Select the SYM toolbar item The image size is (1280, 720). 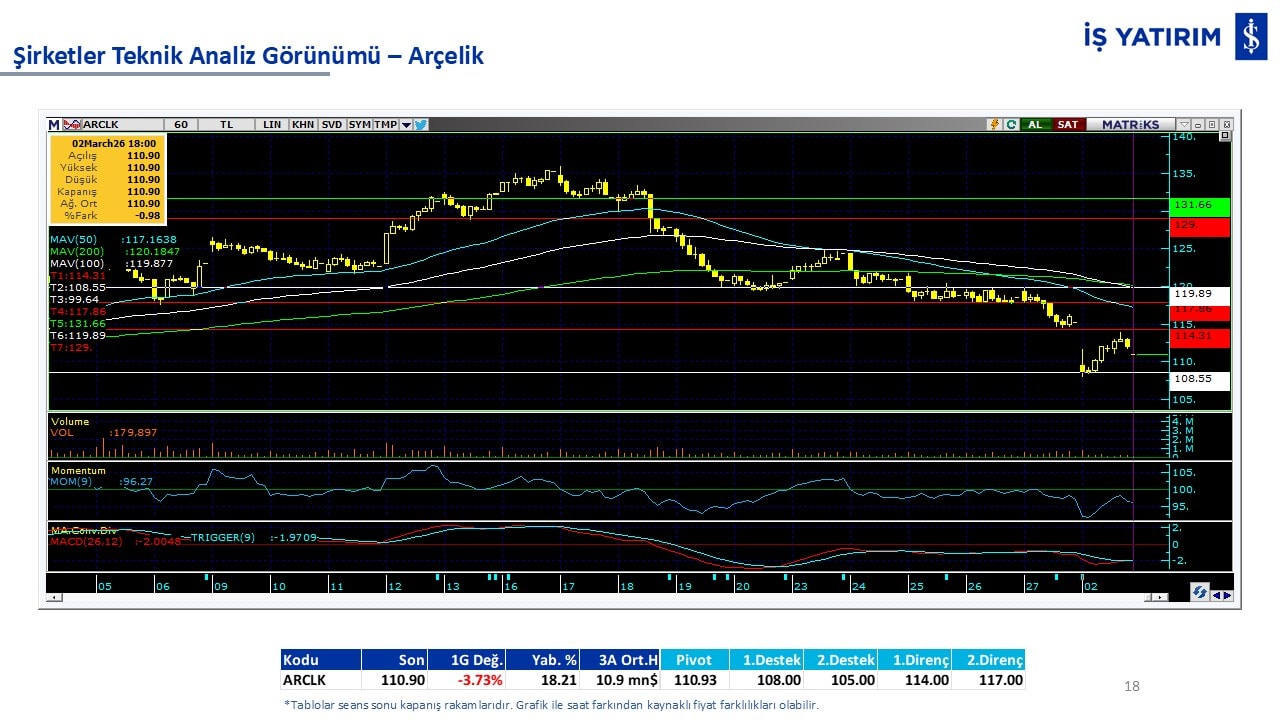359,125
